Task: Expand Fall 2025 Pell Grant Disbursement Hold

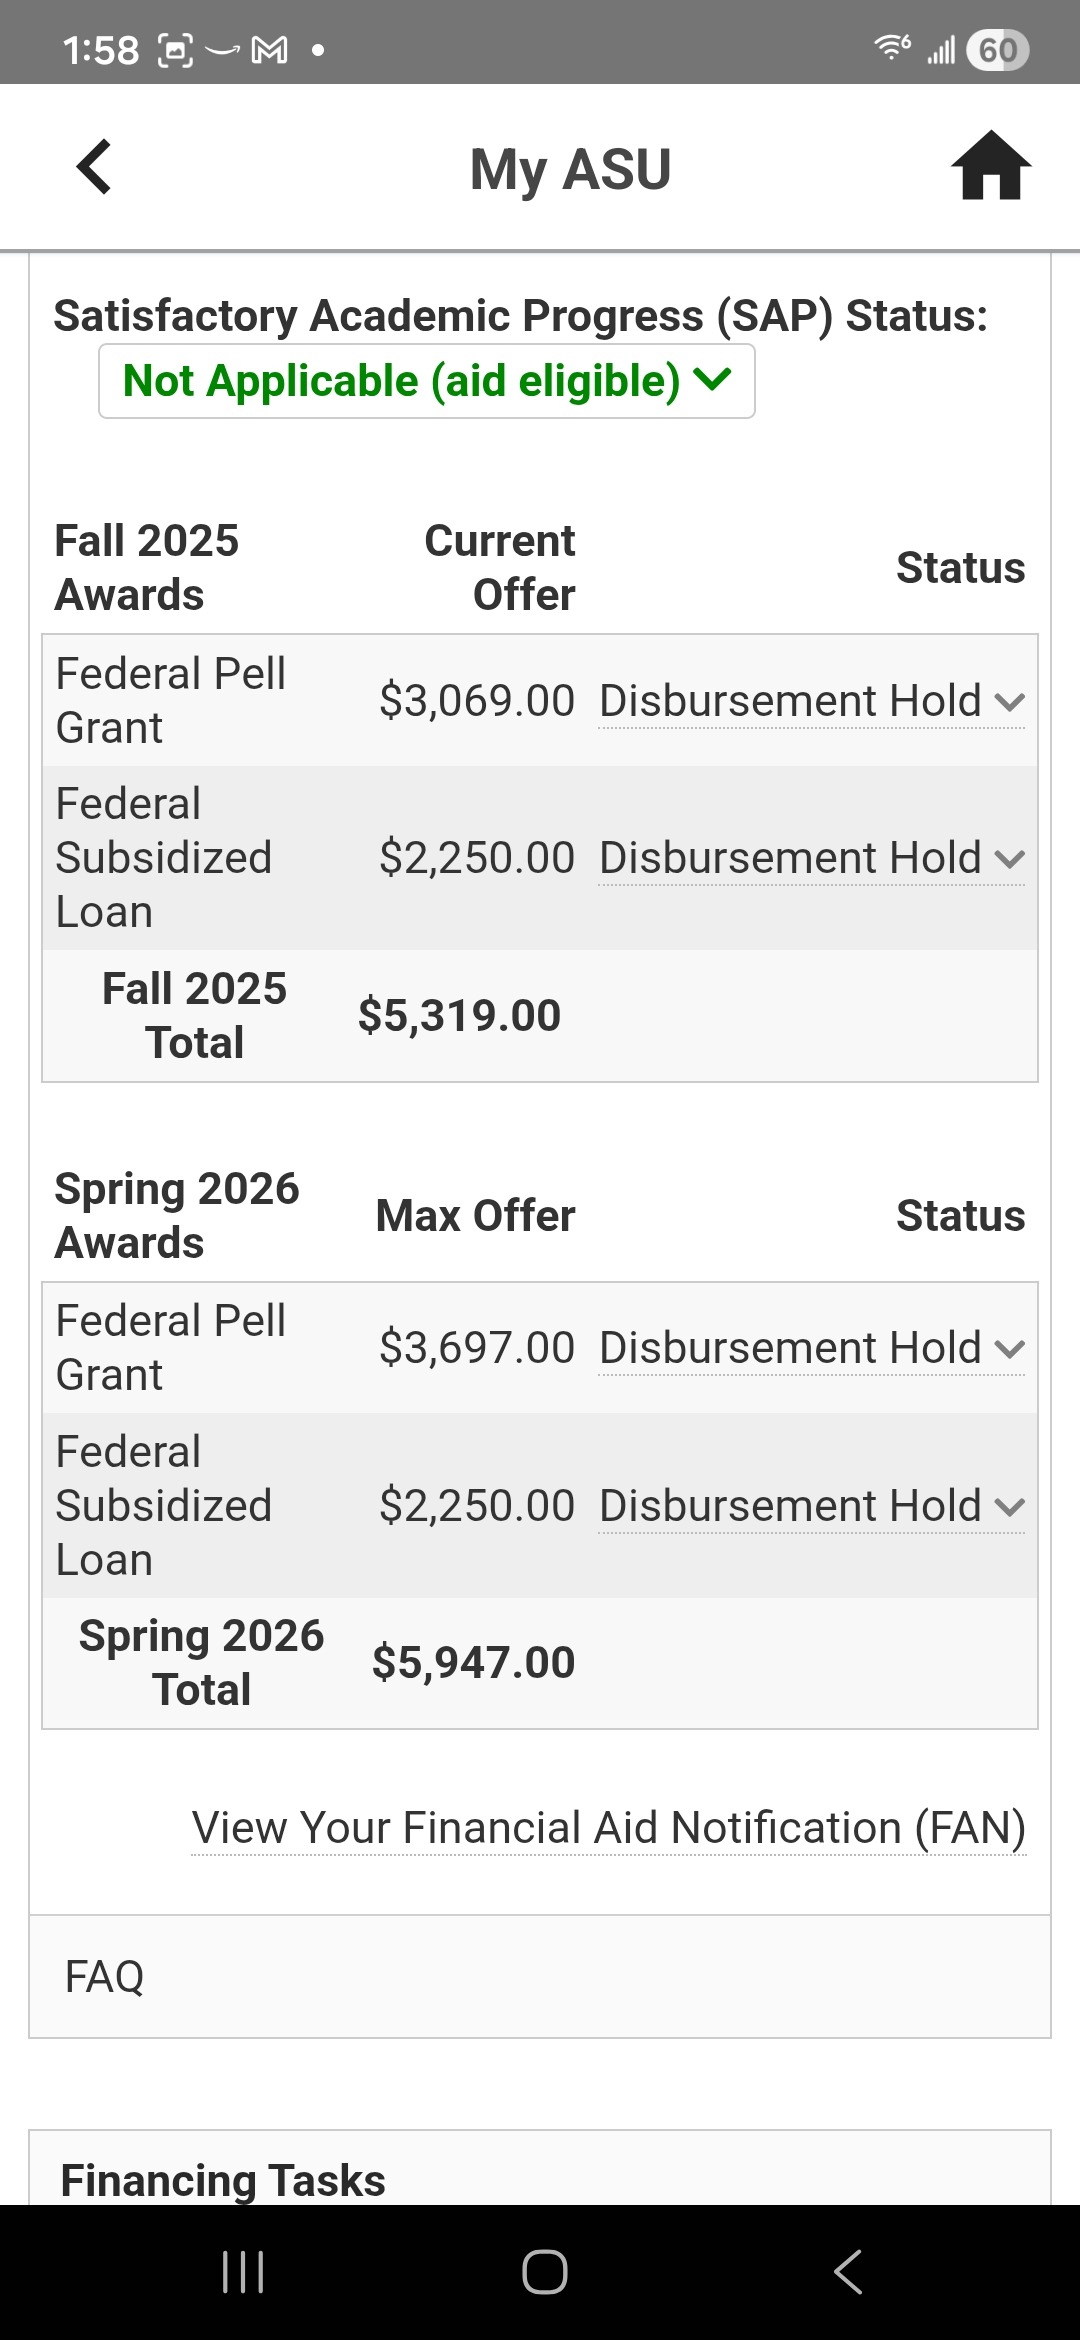Action: [x=811, y=701]
